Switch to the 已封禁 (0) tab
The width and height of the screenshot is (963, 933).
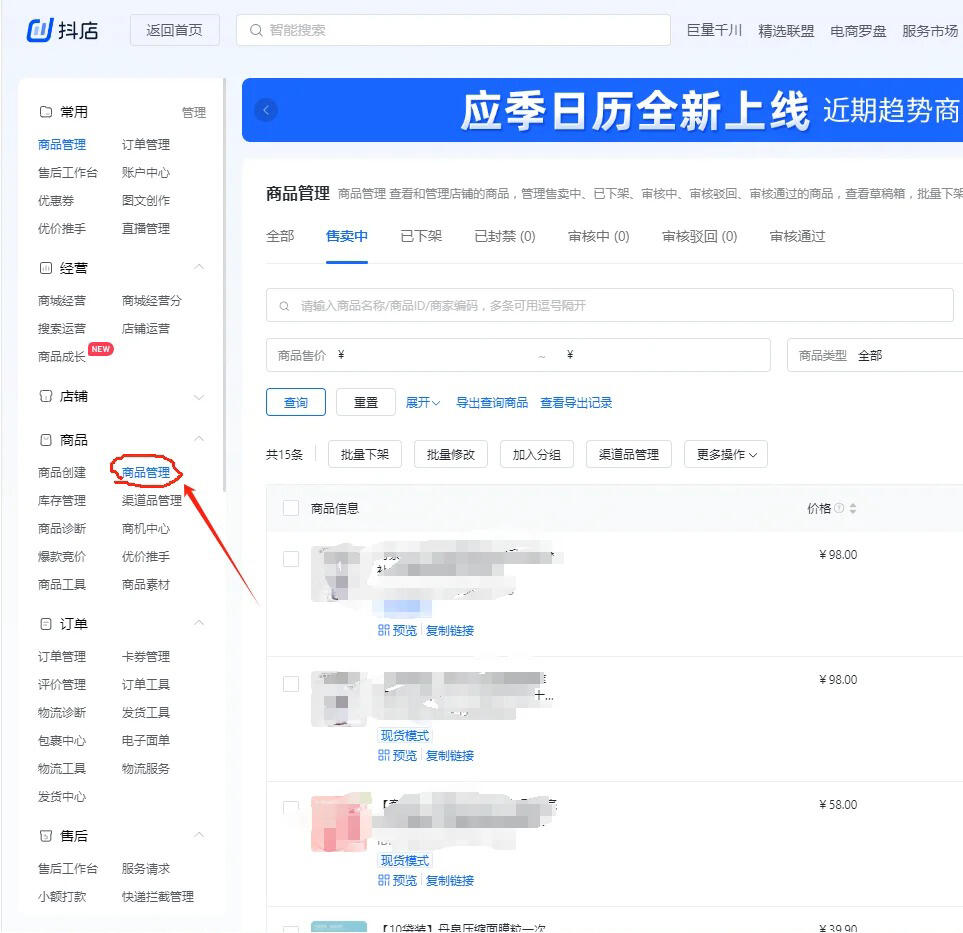tap(505, 236)
